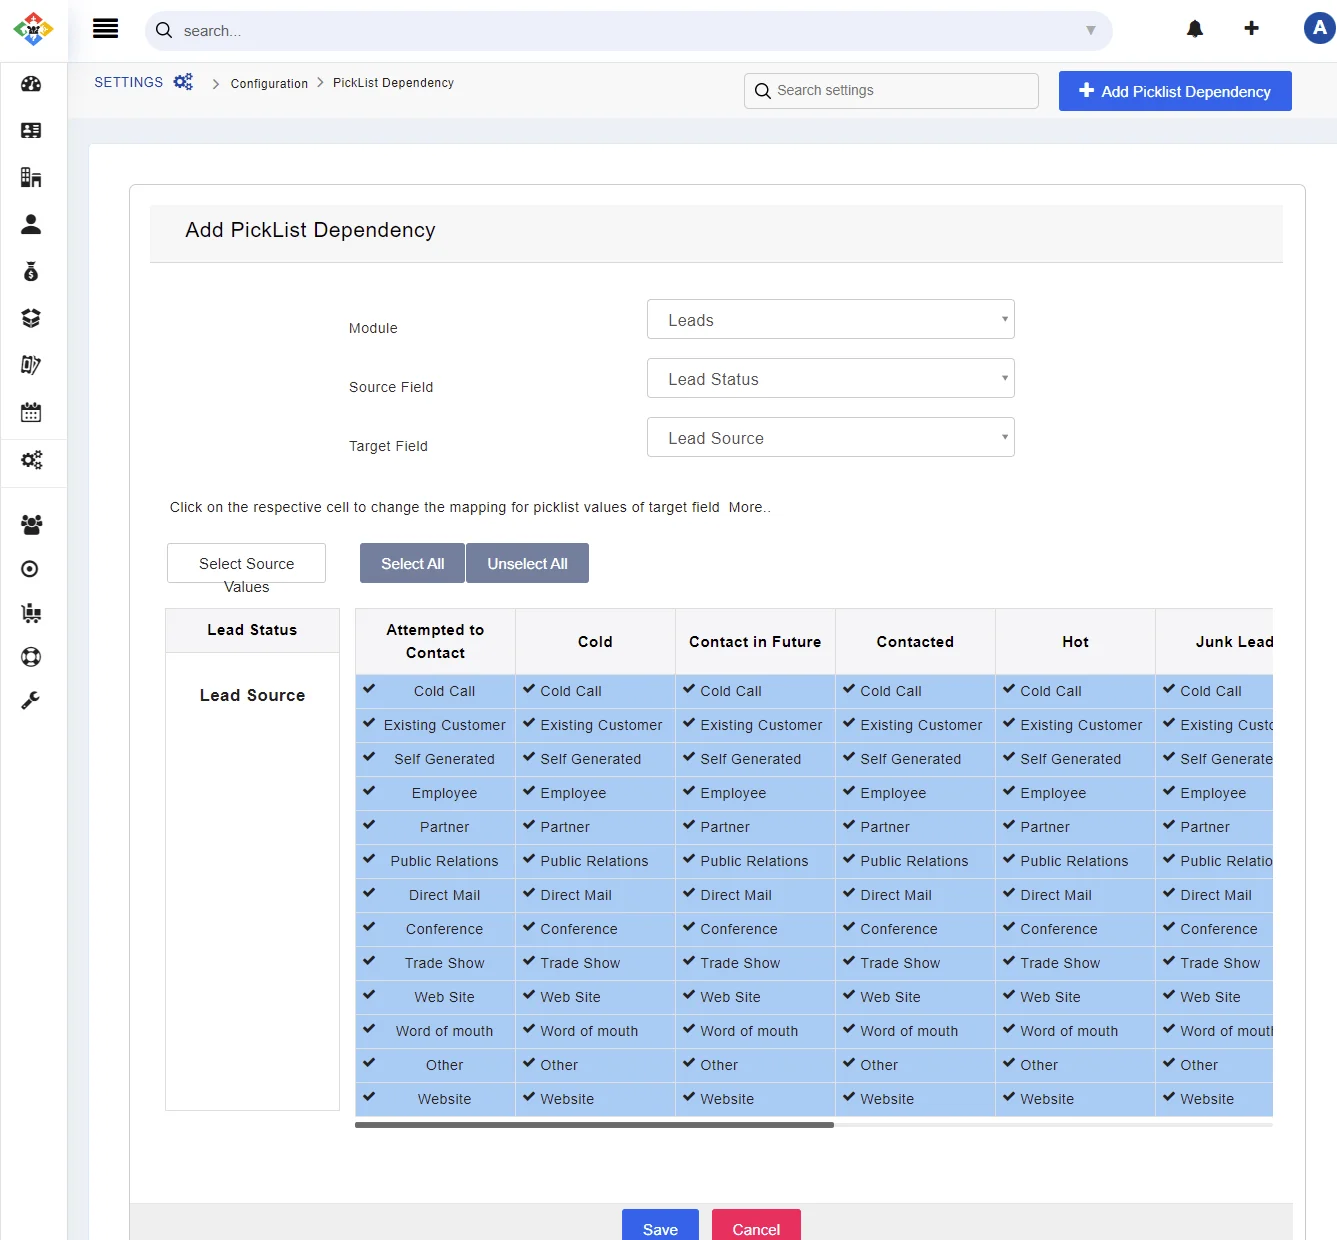Click the calendar icon in sidebar
The width and height of the screenshot is (1337, 1240).
coord(31,412)
